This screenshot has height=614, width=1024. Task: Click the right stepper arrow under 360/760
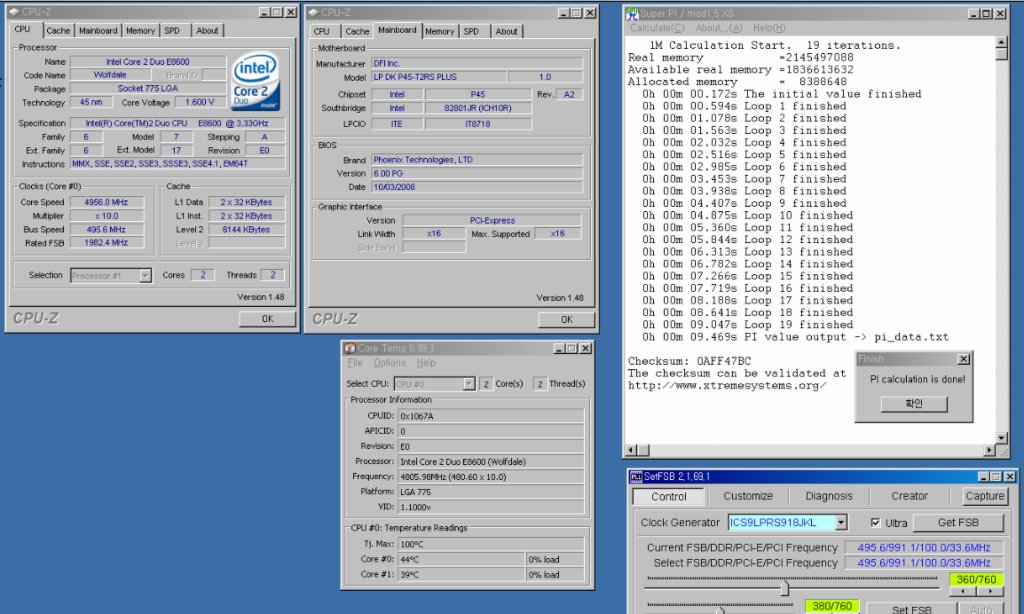990,591
